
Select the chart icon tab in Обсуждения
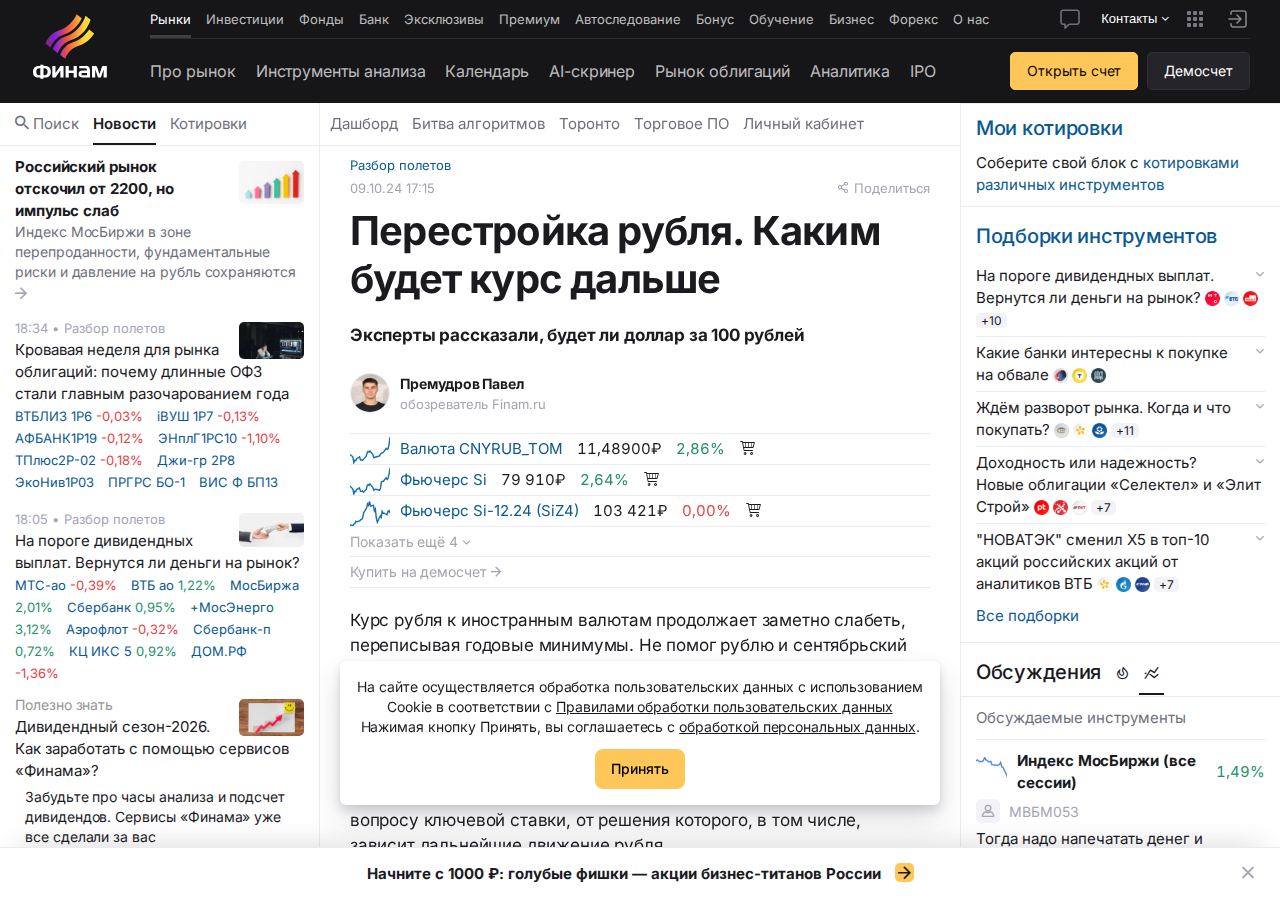click(x=1152, y=673)
